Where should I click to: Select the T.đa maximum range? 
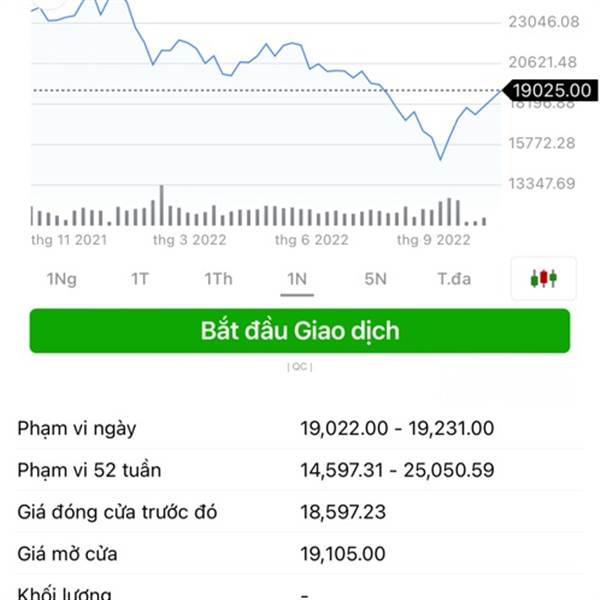pyautogui.click(x=454, y=279)
